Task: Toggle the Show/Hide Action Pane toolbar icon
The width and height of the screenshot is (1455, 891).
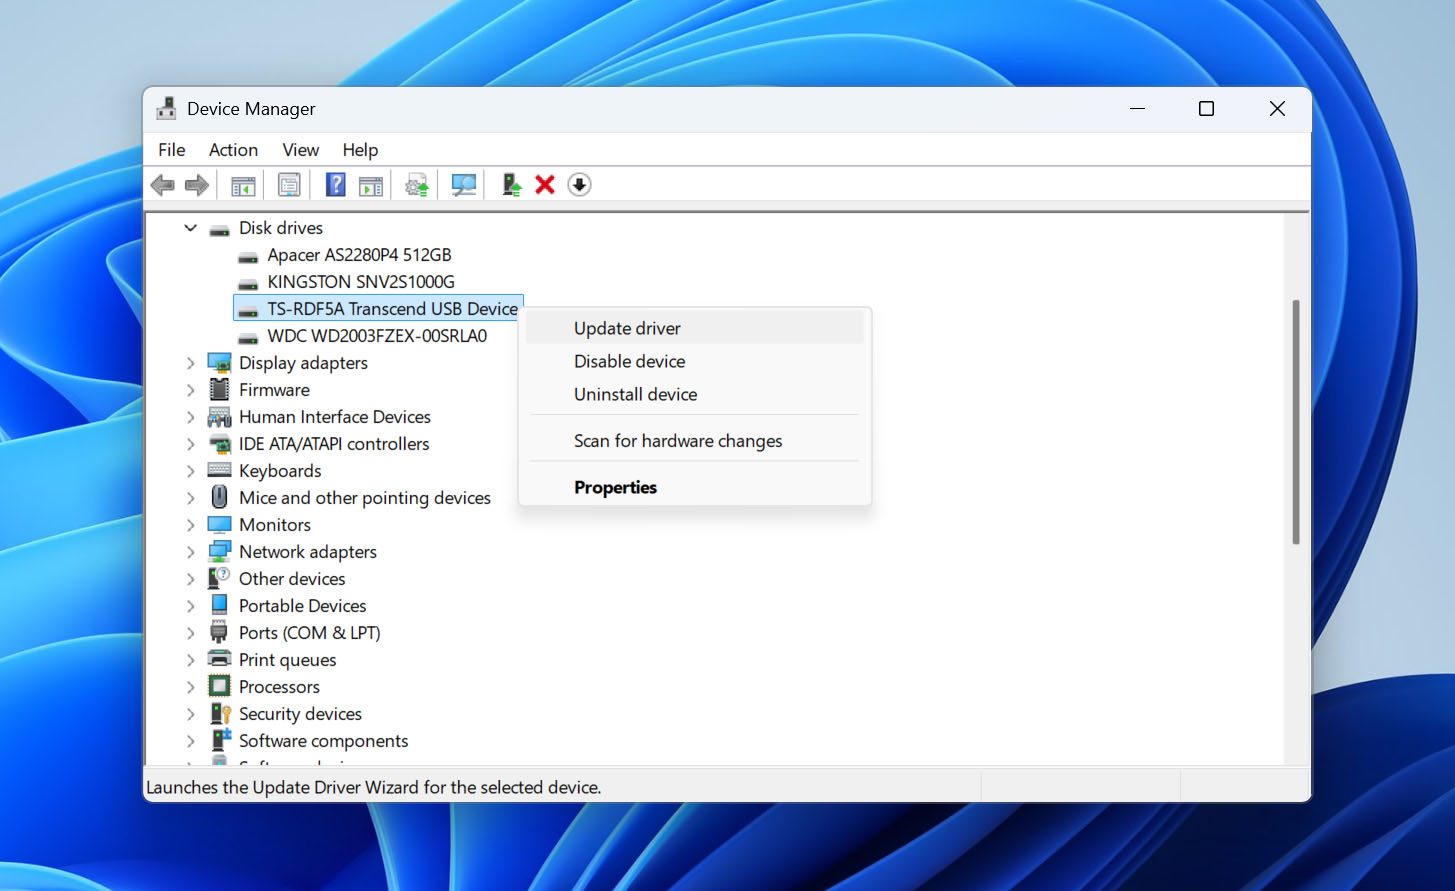Action: [371, 185]
